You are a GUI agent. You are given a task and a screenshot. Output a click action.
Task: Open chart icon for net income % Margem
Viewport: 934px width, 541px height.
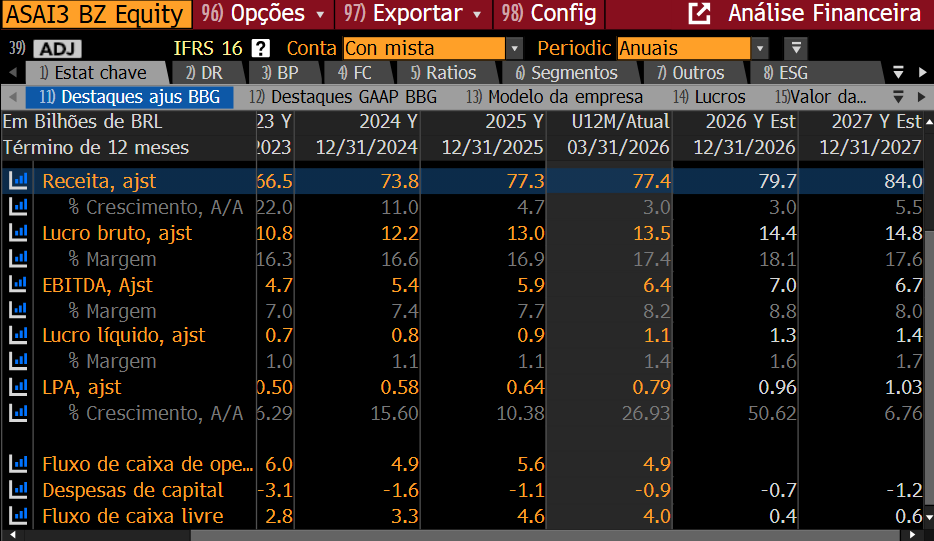(x=18, y=361)
